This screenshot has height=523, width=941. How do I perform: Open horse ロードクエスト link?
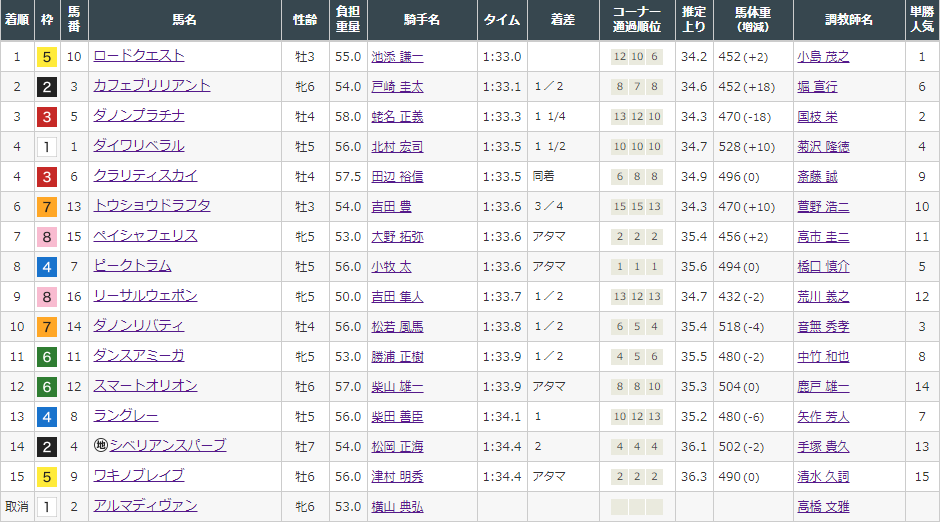coord(139,56)
